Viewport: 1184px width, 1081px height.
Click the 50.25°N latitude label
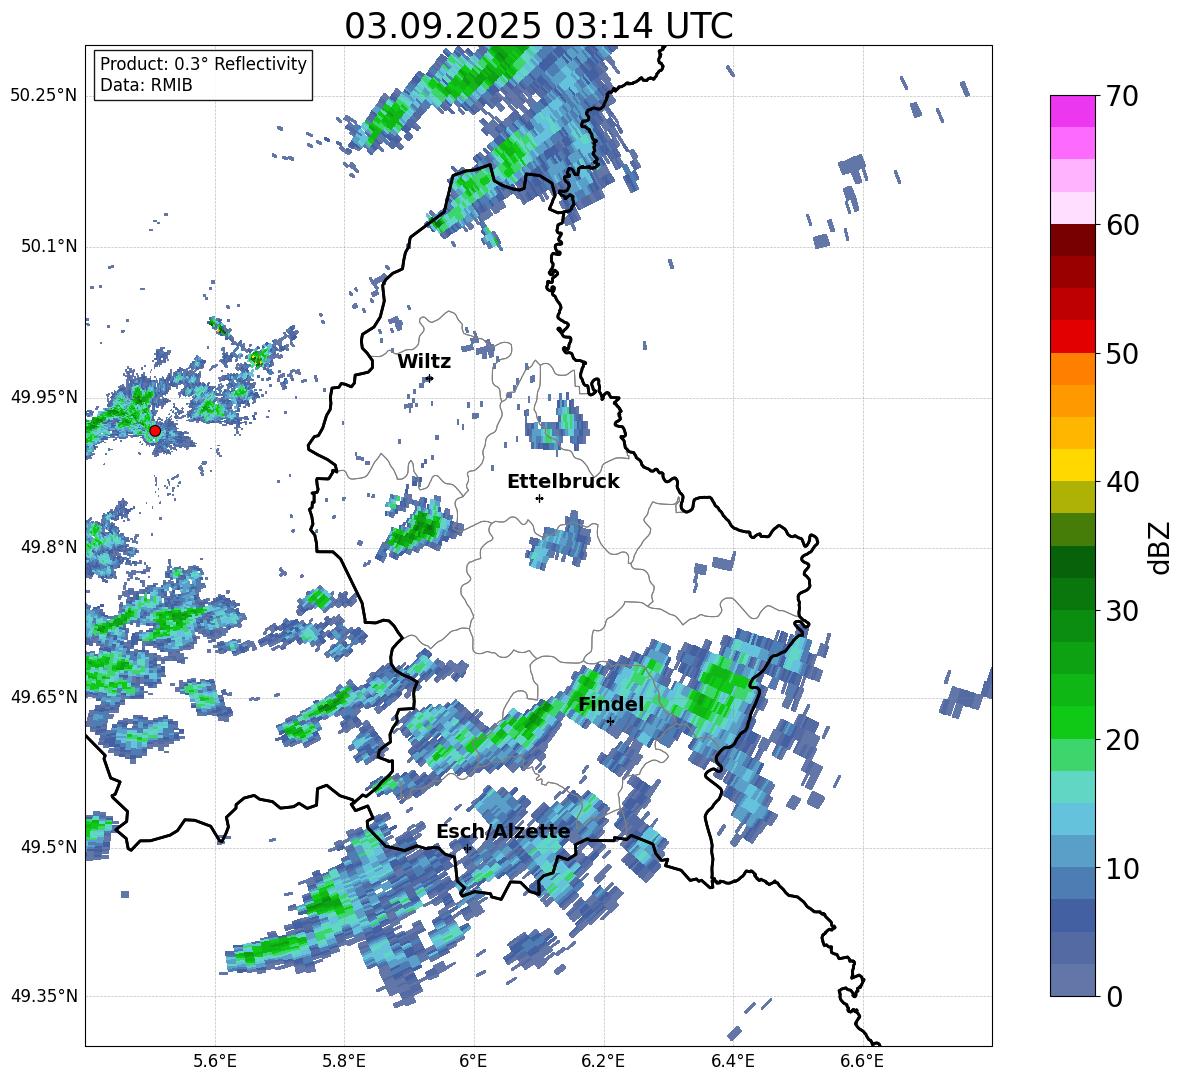coord(44,96)
